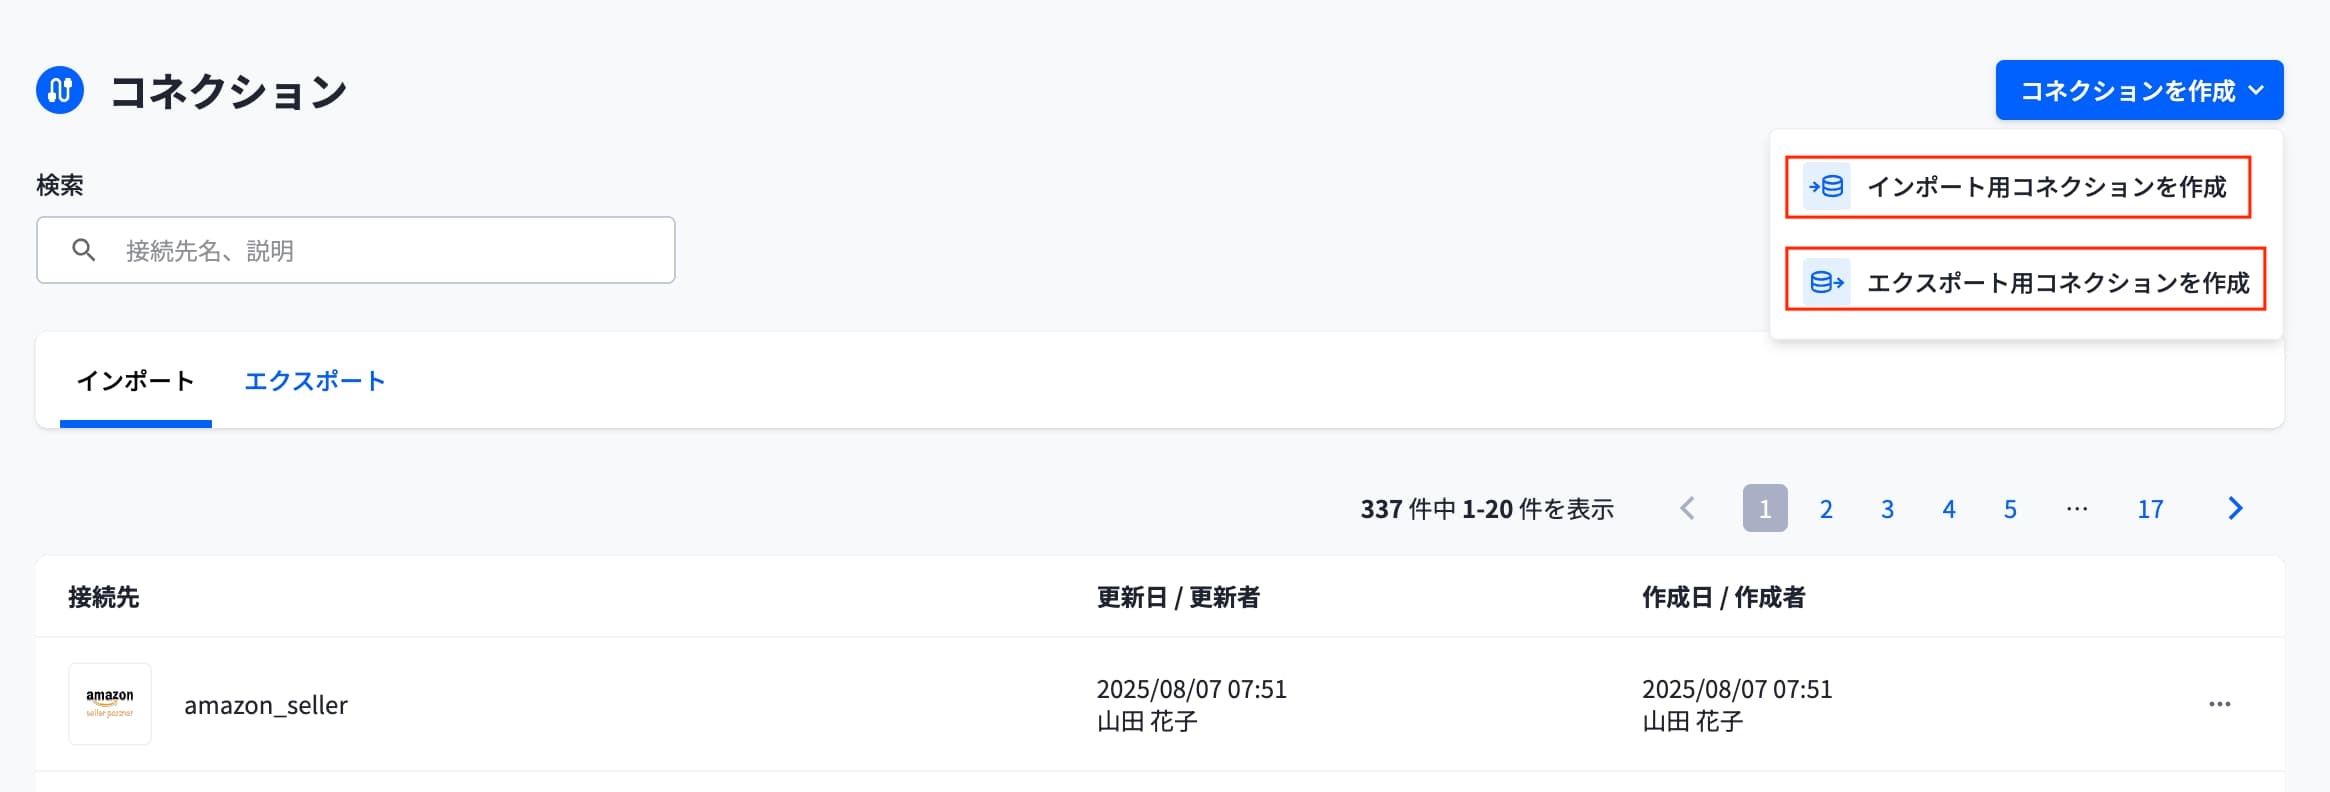This screenshot has width=2330, height=792.
Task: Click the export database arrow icon
Action: 1826,282
